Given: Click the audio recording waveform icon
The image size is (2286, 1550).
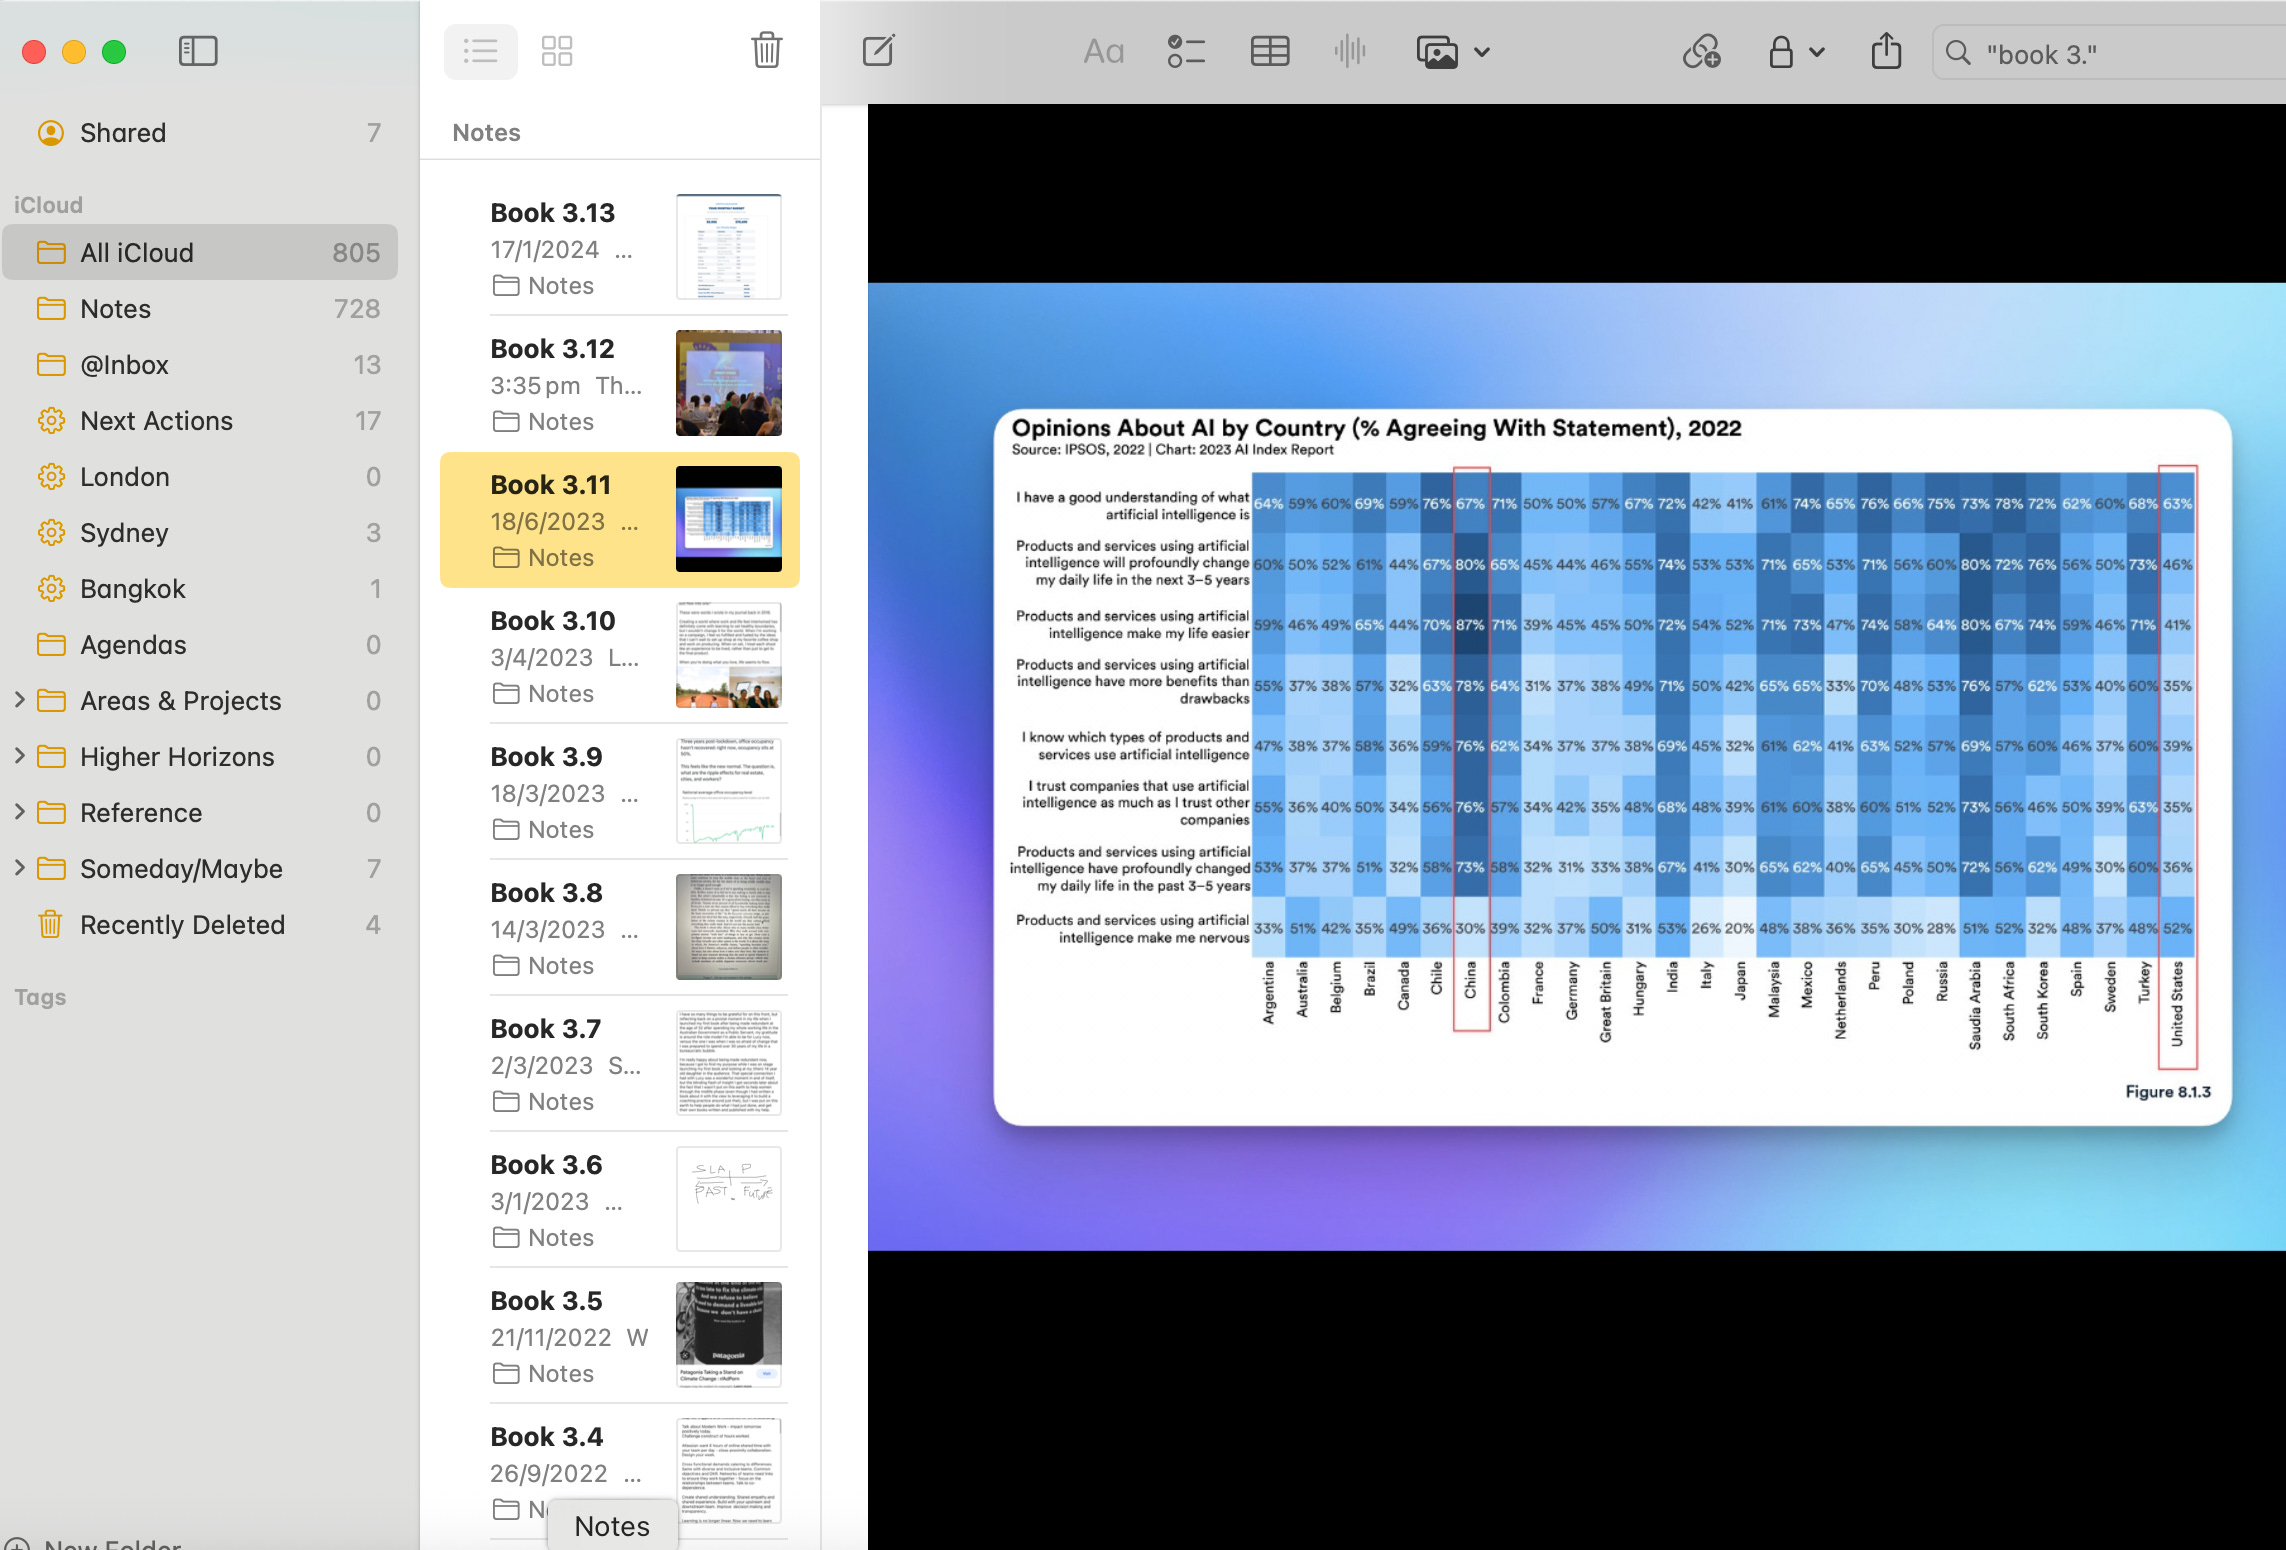Looking at the screenshot, I should 1349,51.
